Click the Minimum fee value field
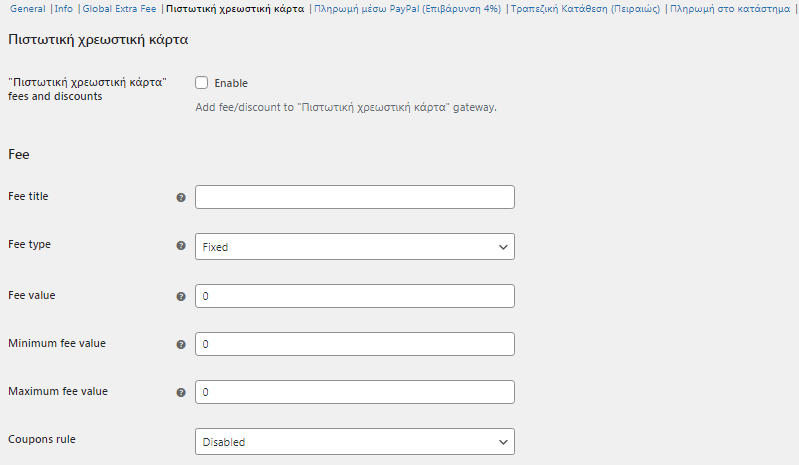 click(x=355, y=344)
